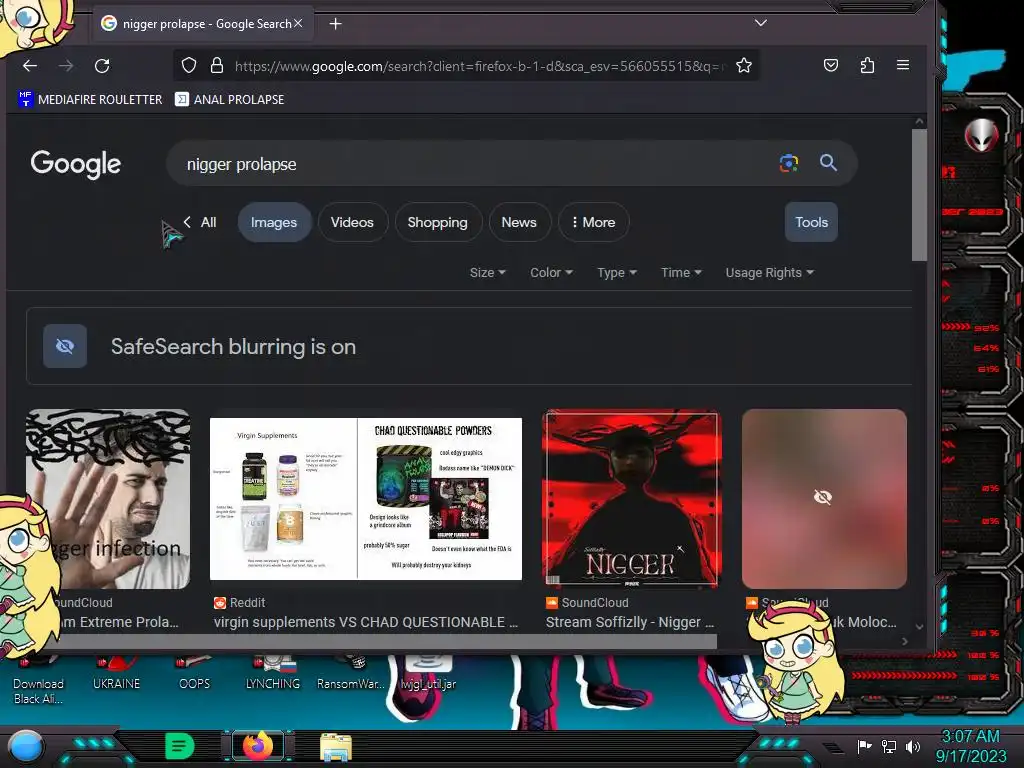The width and height of the screenshot is (1024, 768).
Task: Close the Google Search tab
Action: click(x=298, y=24)
